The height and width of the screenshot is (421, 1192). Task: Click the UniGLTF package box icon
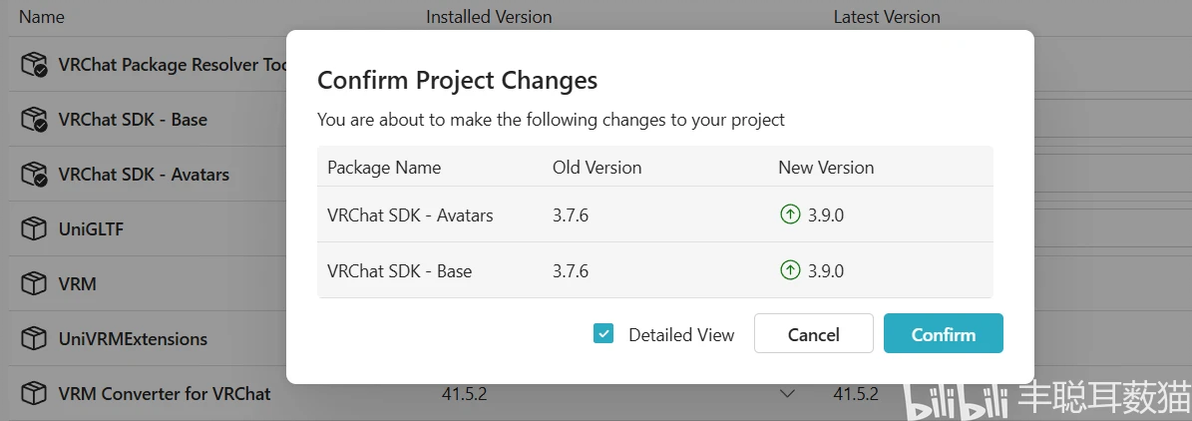tap(33, 229)
